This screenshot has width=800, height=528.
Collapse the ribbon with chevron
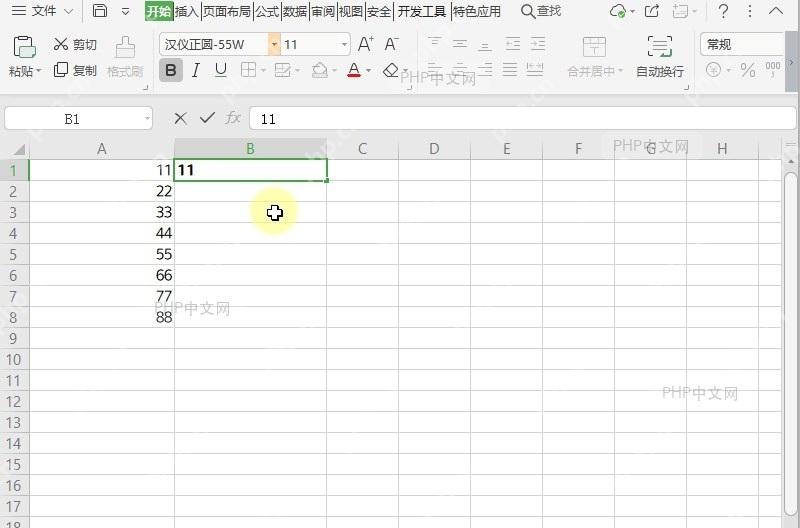pos(776,11)
